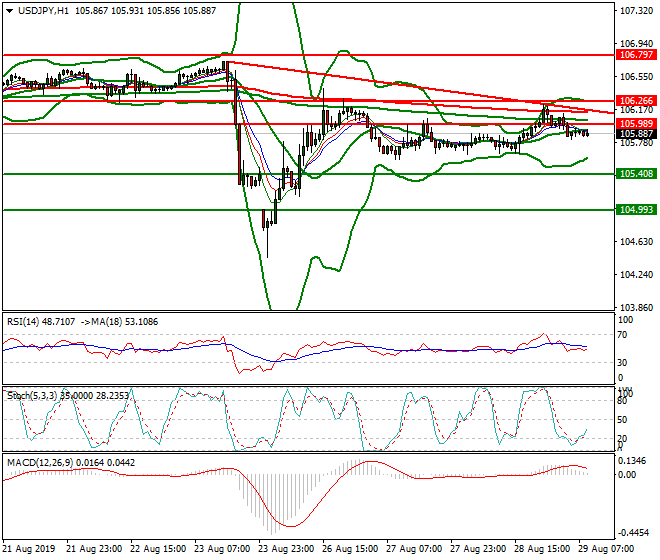Select the 27 Aug 07:00 time axis label

(414, 549)
